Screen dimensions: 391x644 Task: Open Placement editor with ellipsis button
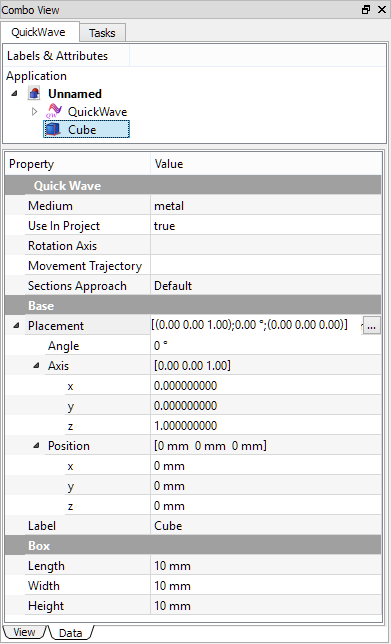click(372, 327)
